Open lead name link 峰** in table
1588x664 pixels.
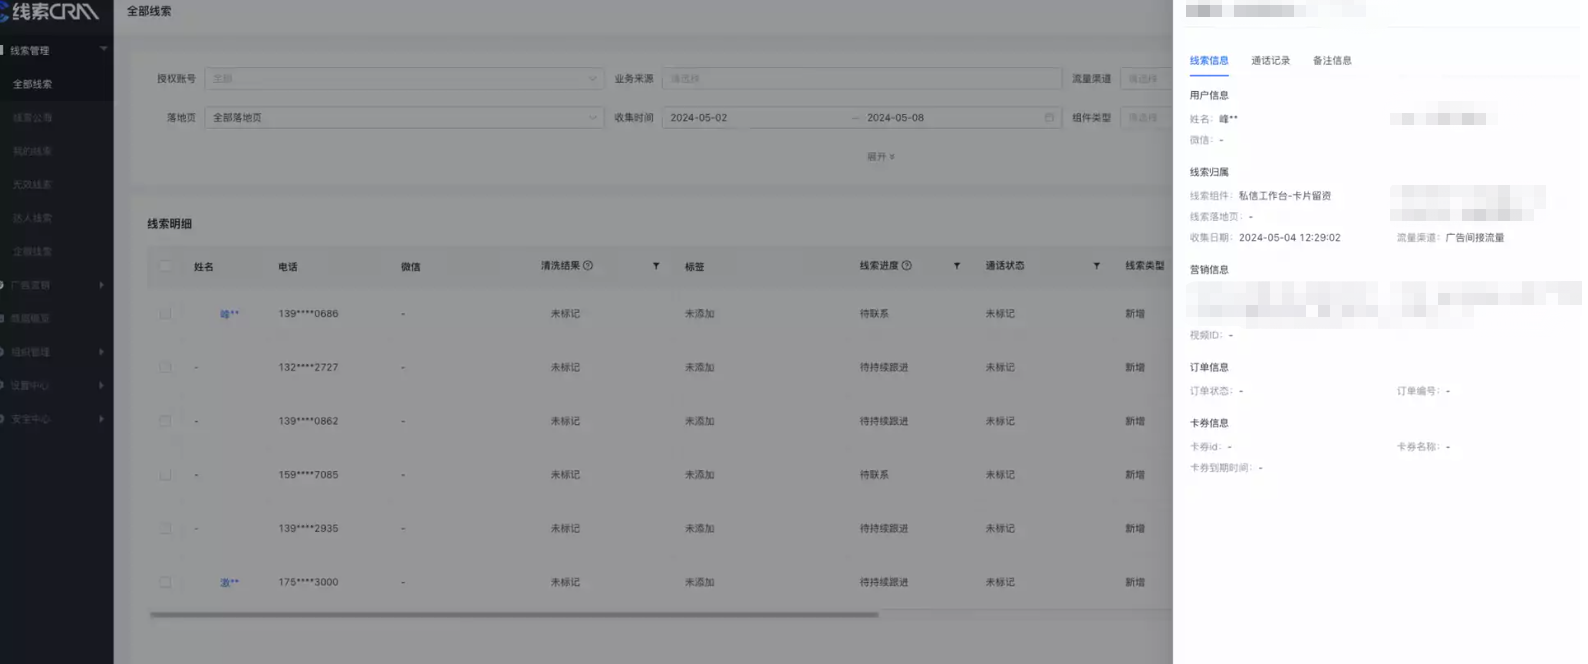pos(230,314)
